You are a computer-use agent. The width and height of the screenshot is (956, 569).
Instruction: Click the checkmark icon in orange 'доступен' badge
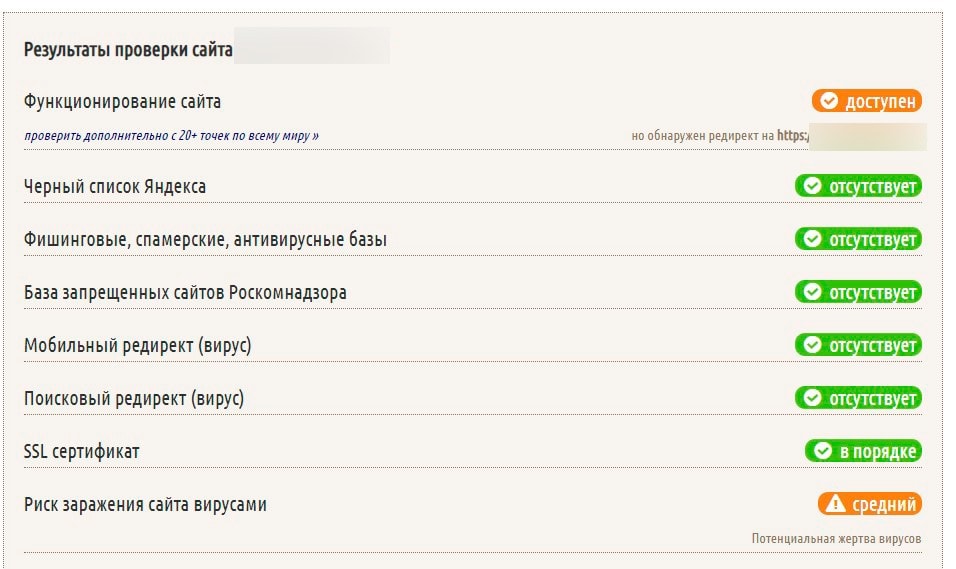[829, 101]
